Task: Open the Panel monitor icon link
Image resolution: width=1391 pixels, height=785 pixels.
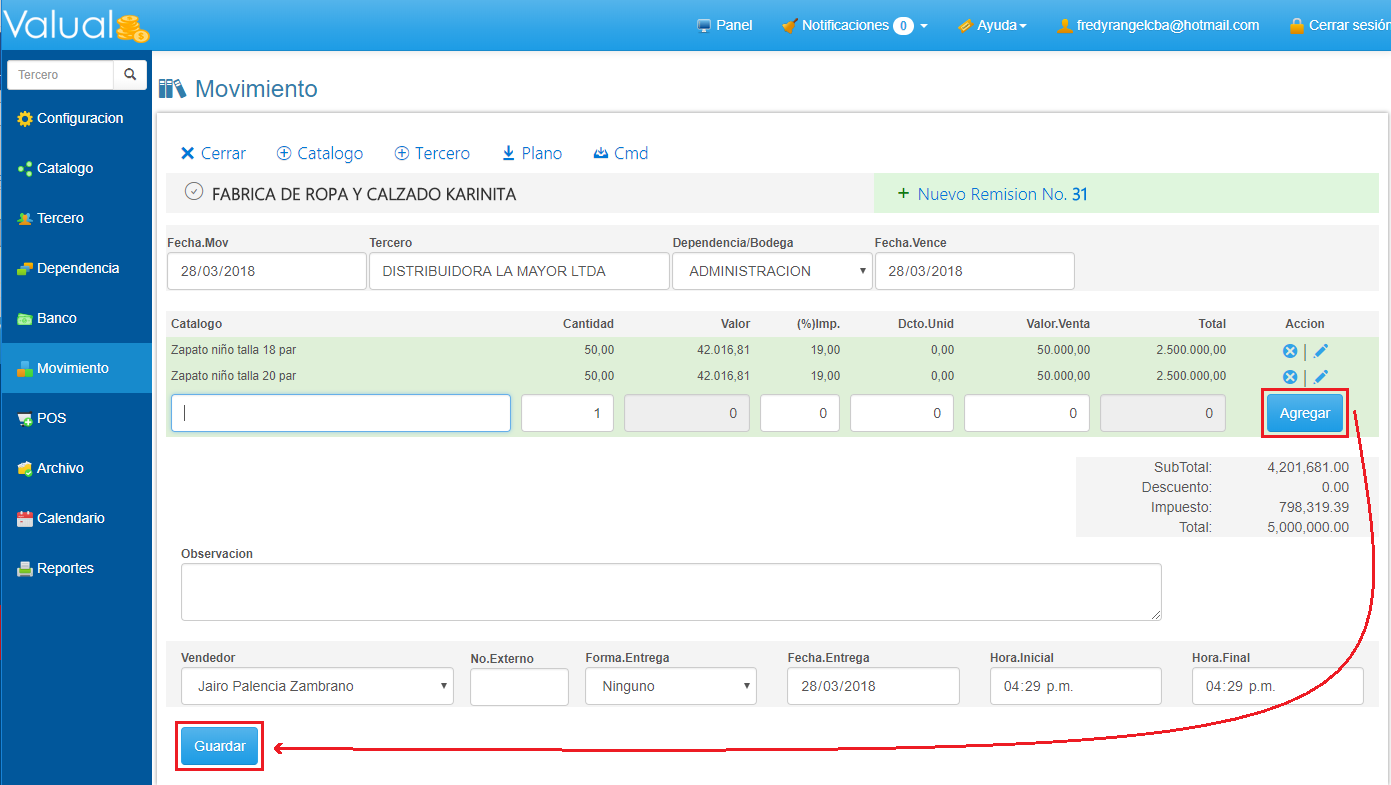Action: [724, 25]
